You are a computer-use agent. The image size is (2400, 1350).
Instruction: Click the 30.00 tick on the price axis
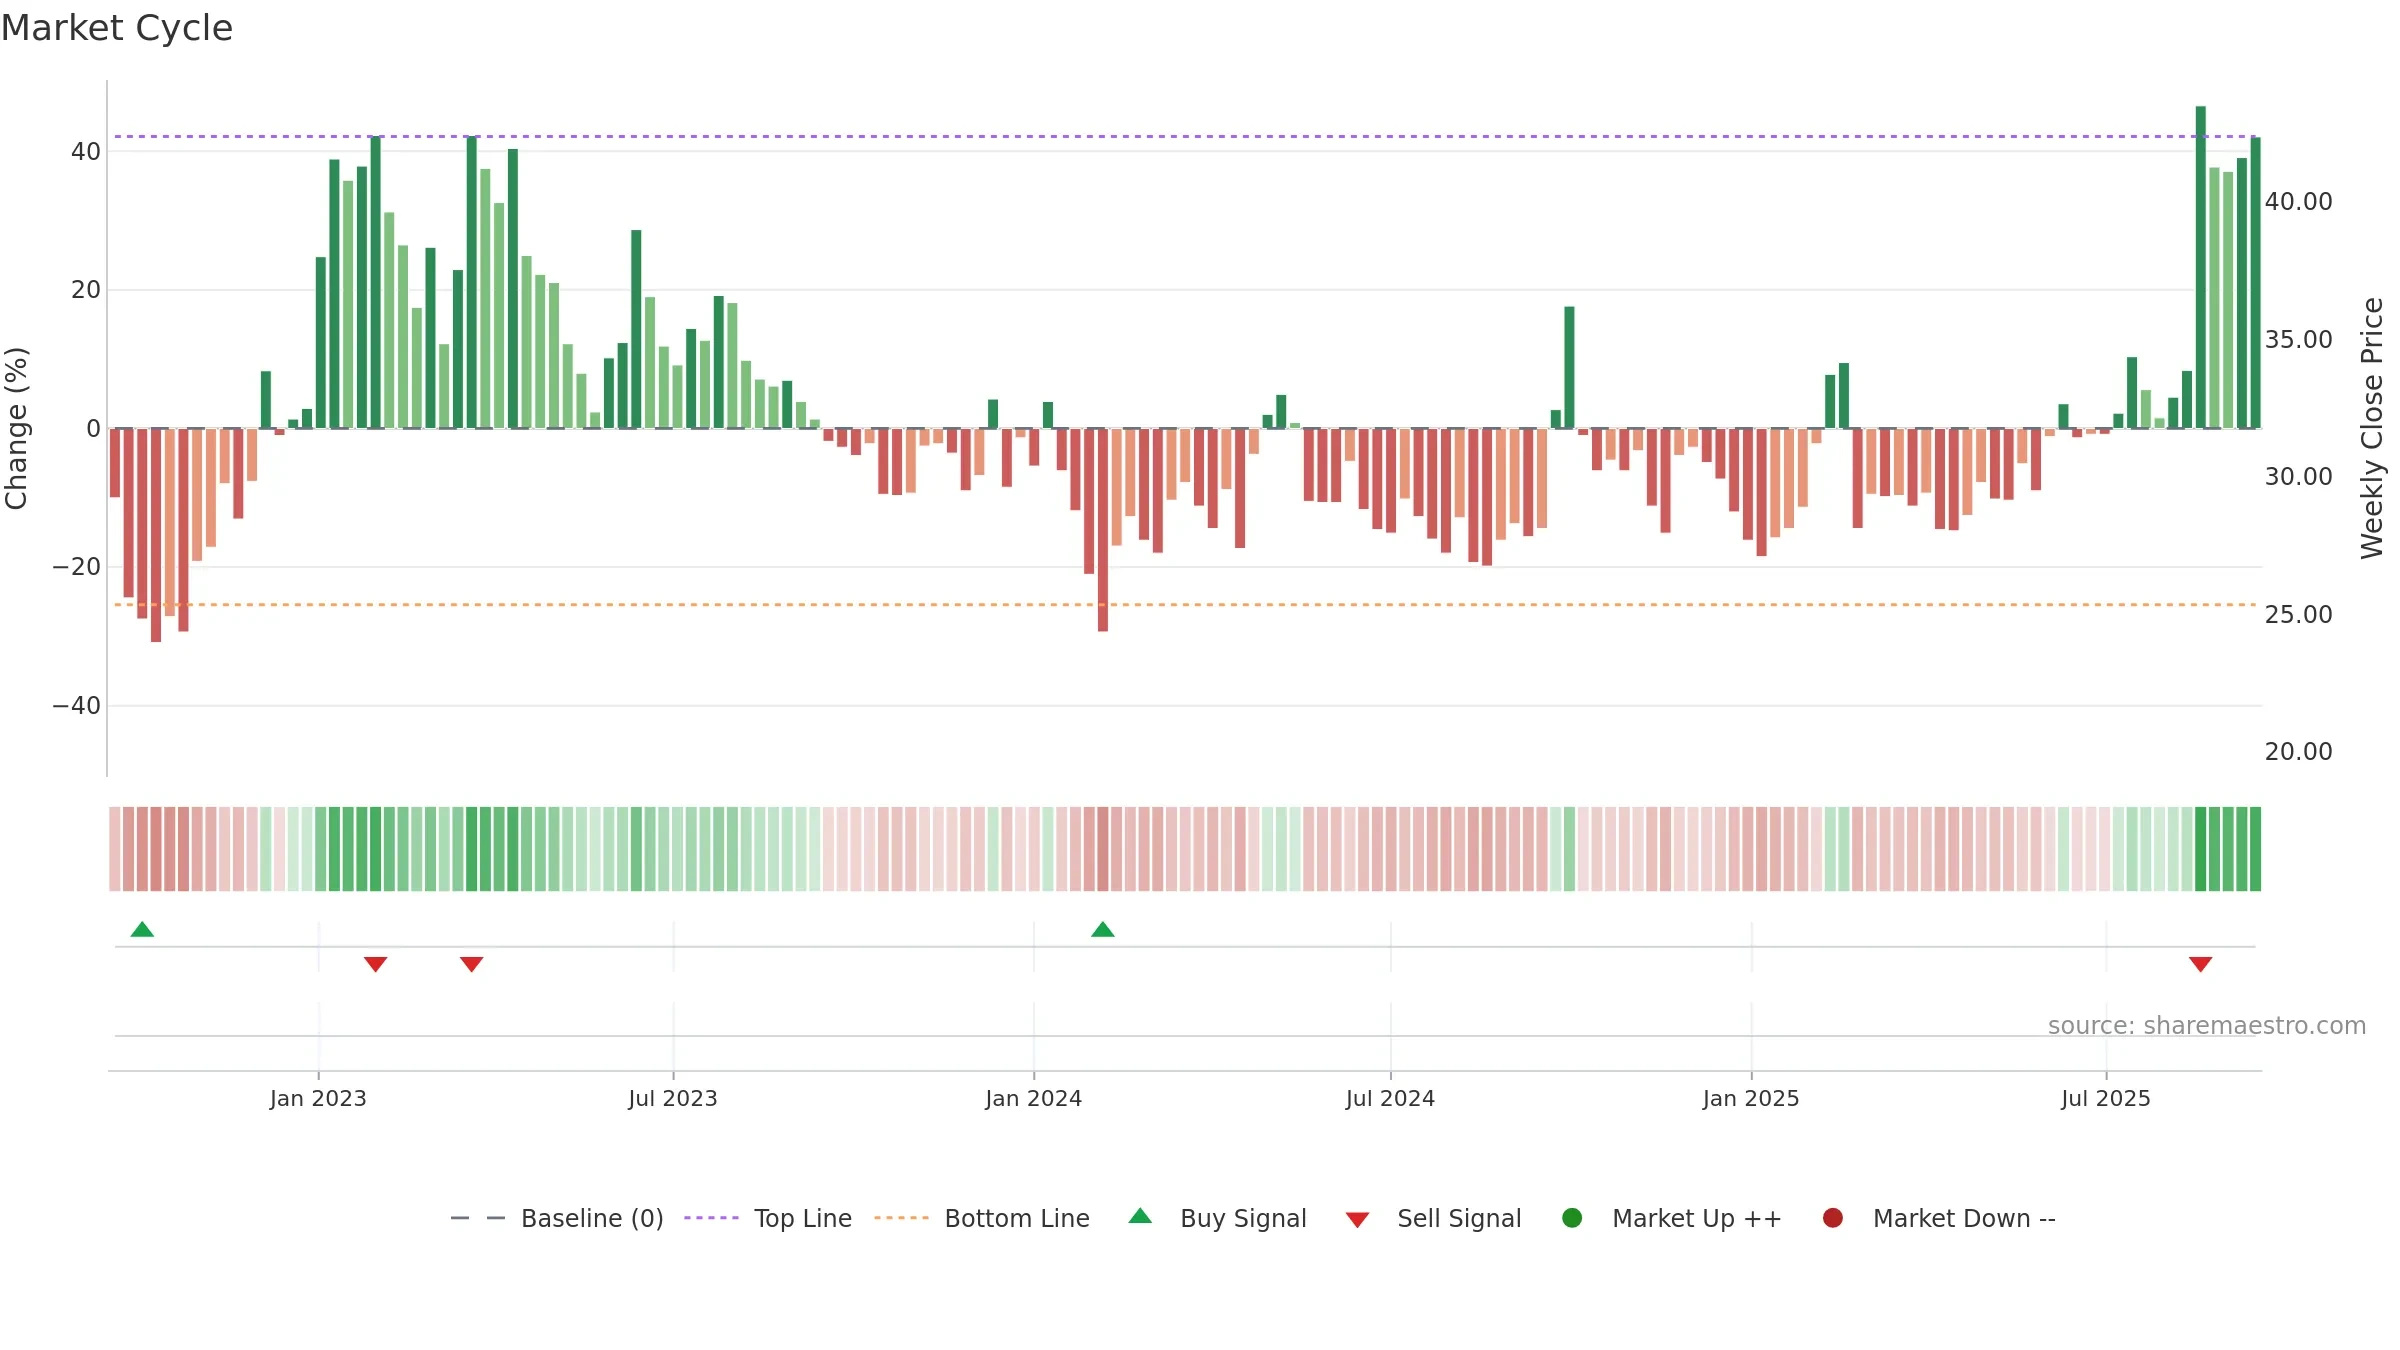click(2299, 477)
